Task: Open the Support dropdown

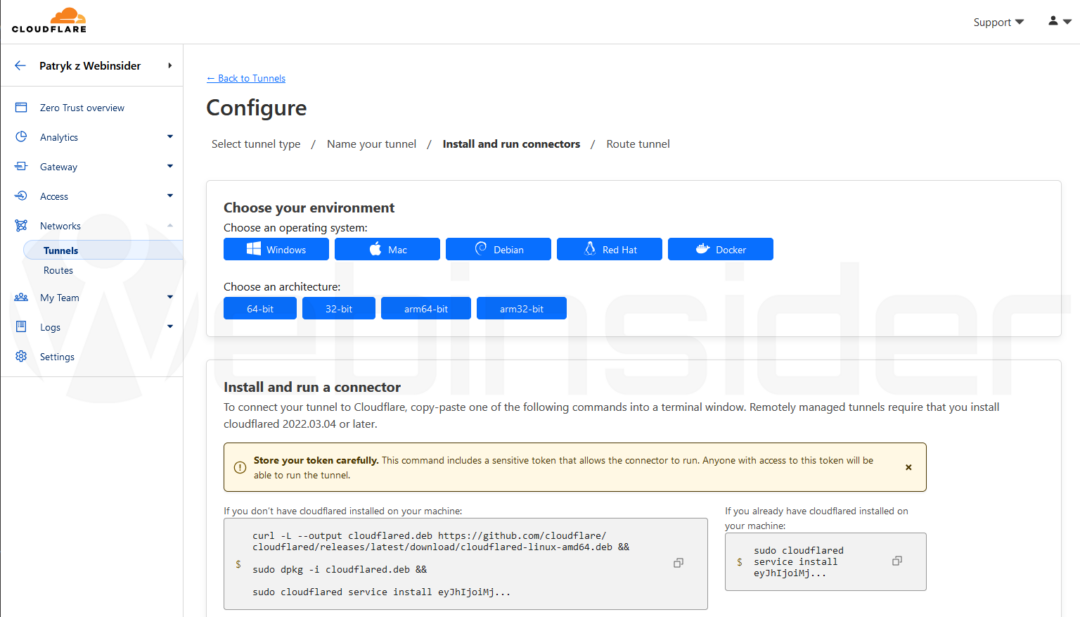Action: [998, 22]
